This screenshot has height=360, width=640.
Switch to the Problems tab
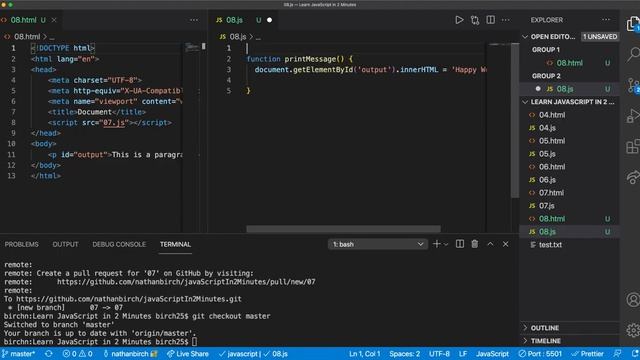click(22, 244)
